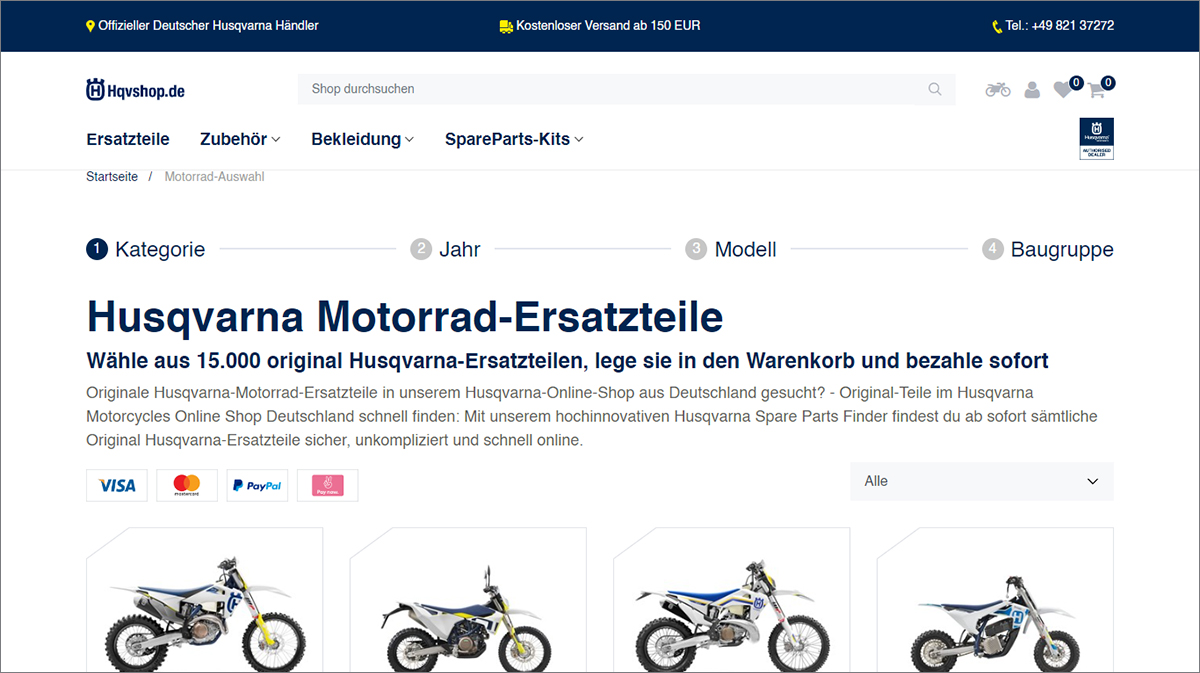Click the Motorrad-Auswahl breadcrumb
This screenshot has height=673, width=1200.
(x=214, y=177)
